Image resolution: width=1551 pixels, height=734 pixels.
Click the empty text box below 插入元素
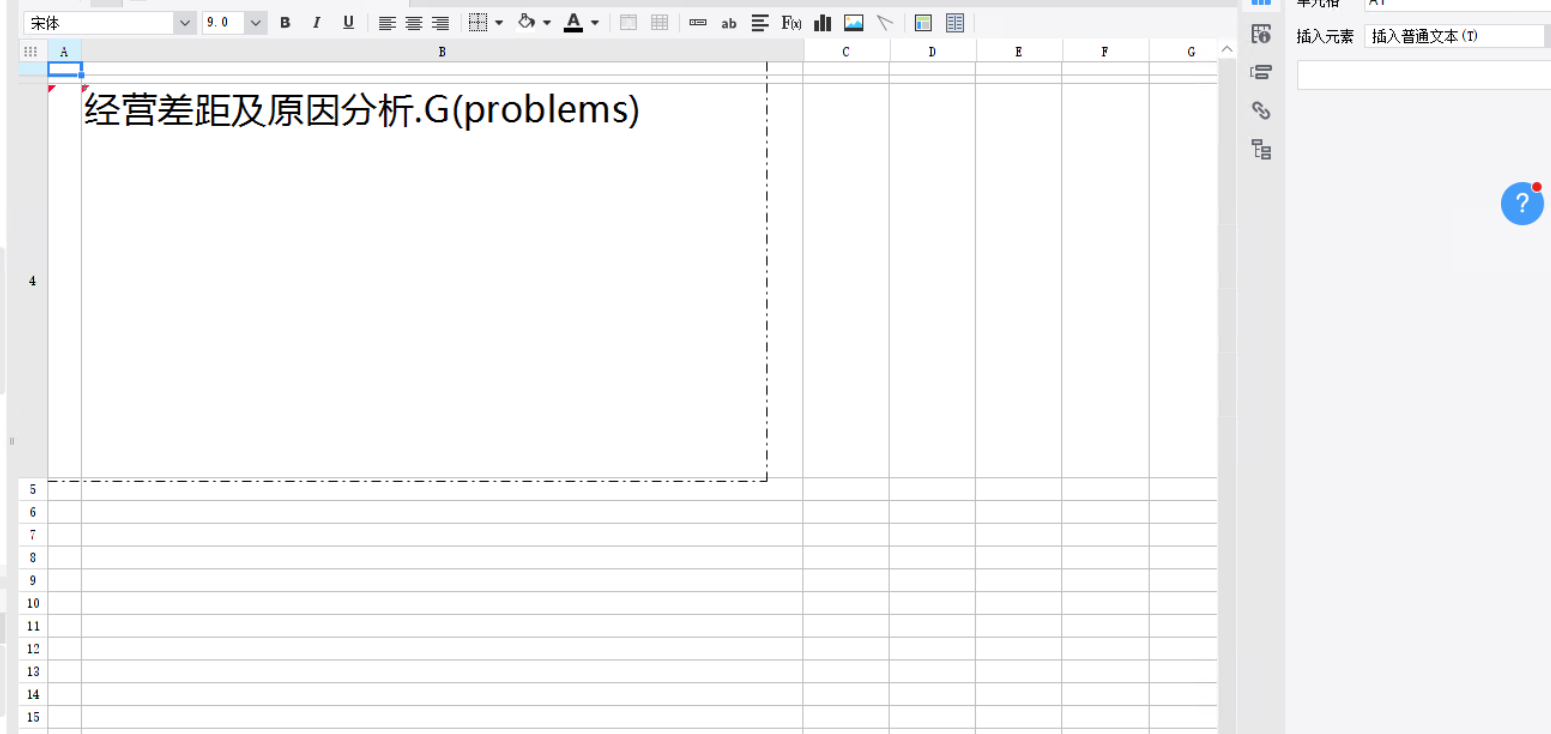(1424, 75)
